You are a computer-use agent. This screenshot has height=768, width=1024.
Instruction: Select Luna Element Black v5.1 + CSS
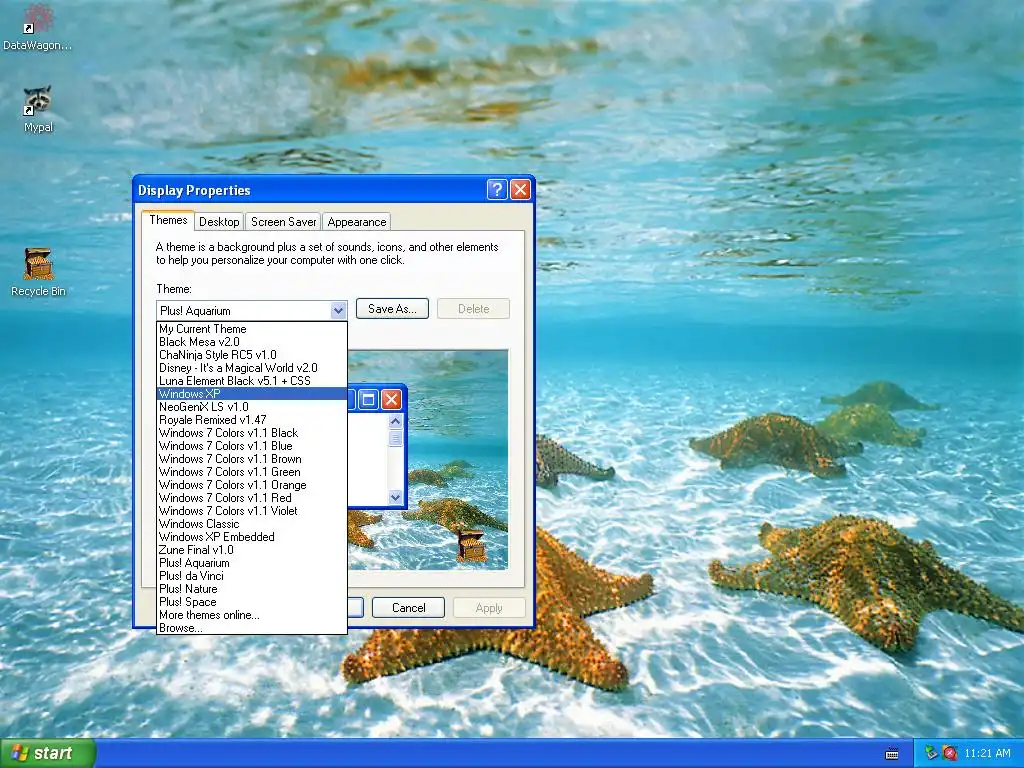[251, 381]
